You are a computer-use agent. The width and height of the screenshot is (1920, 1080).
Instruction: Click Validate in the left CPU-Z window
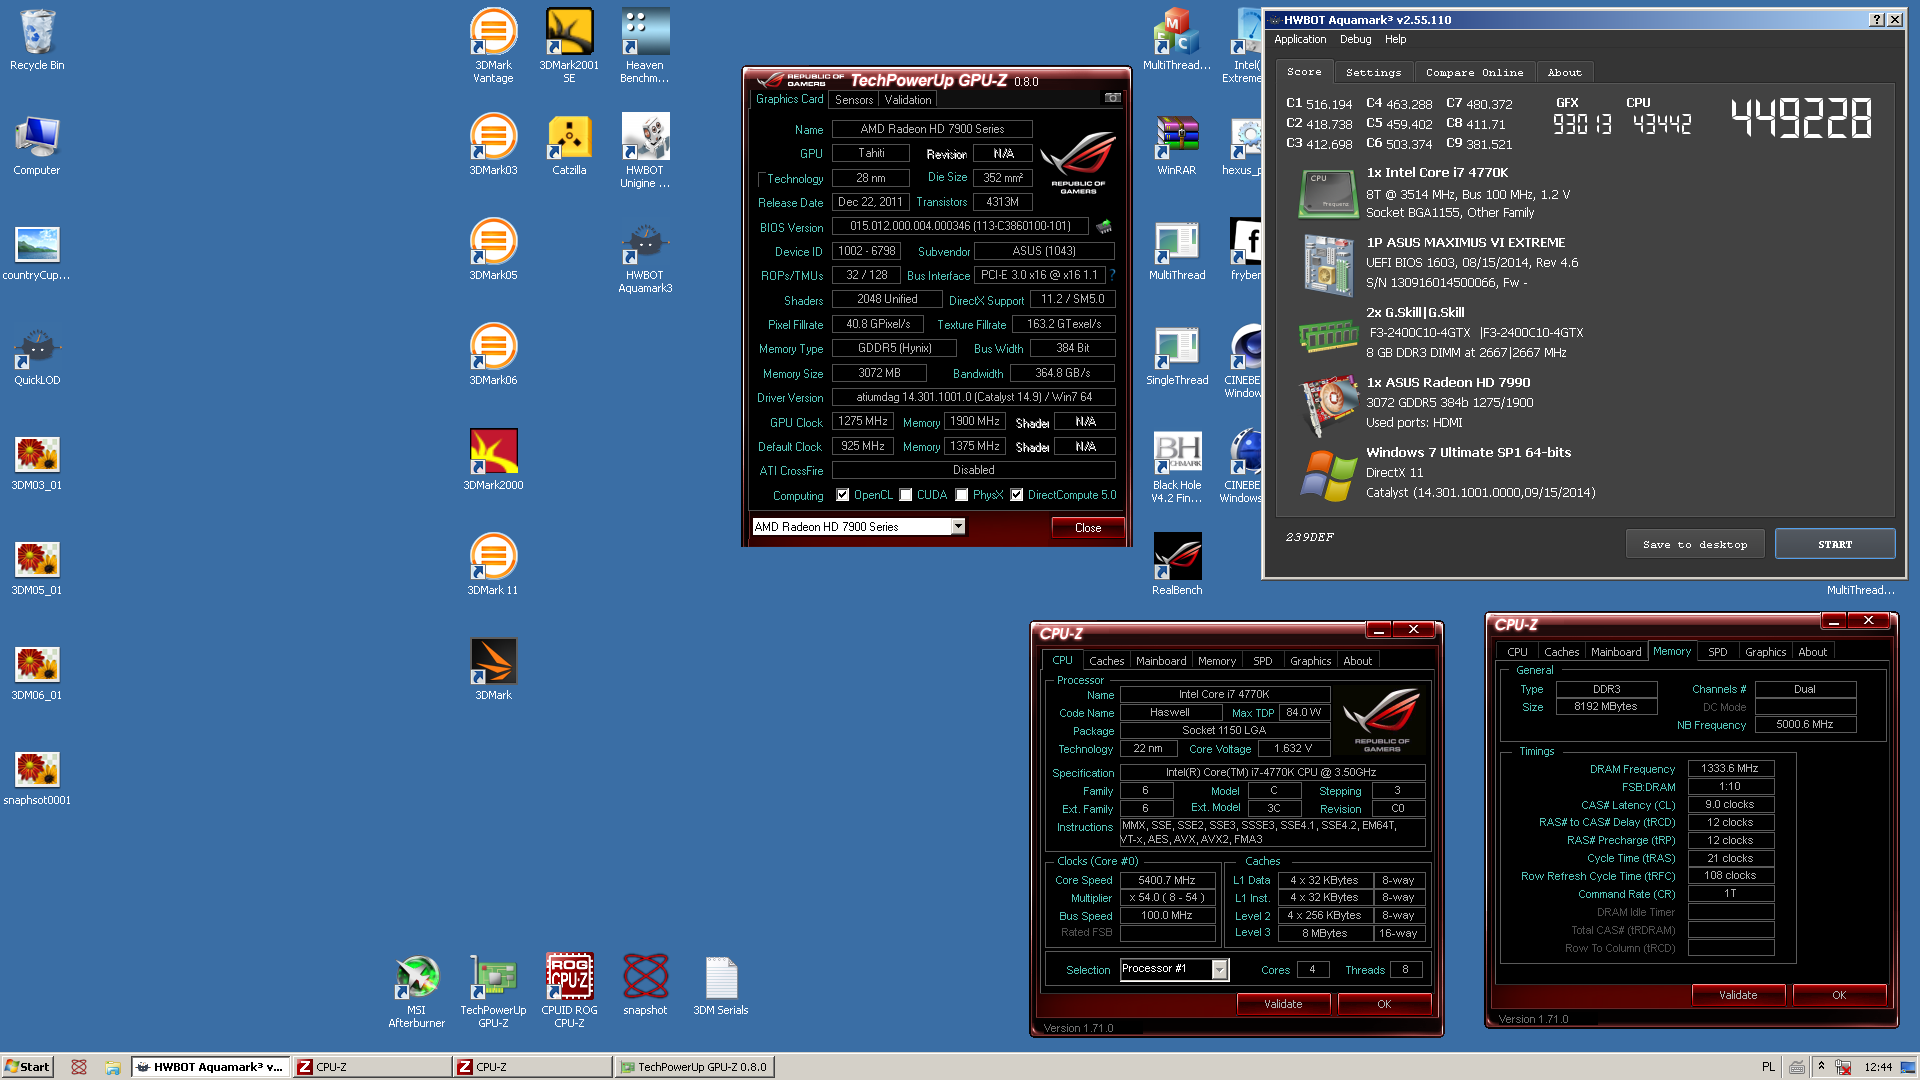1283,1004
